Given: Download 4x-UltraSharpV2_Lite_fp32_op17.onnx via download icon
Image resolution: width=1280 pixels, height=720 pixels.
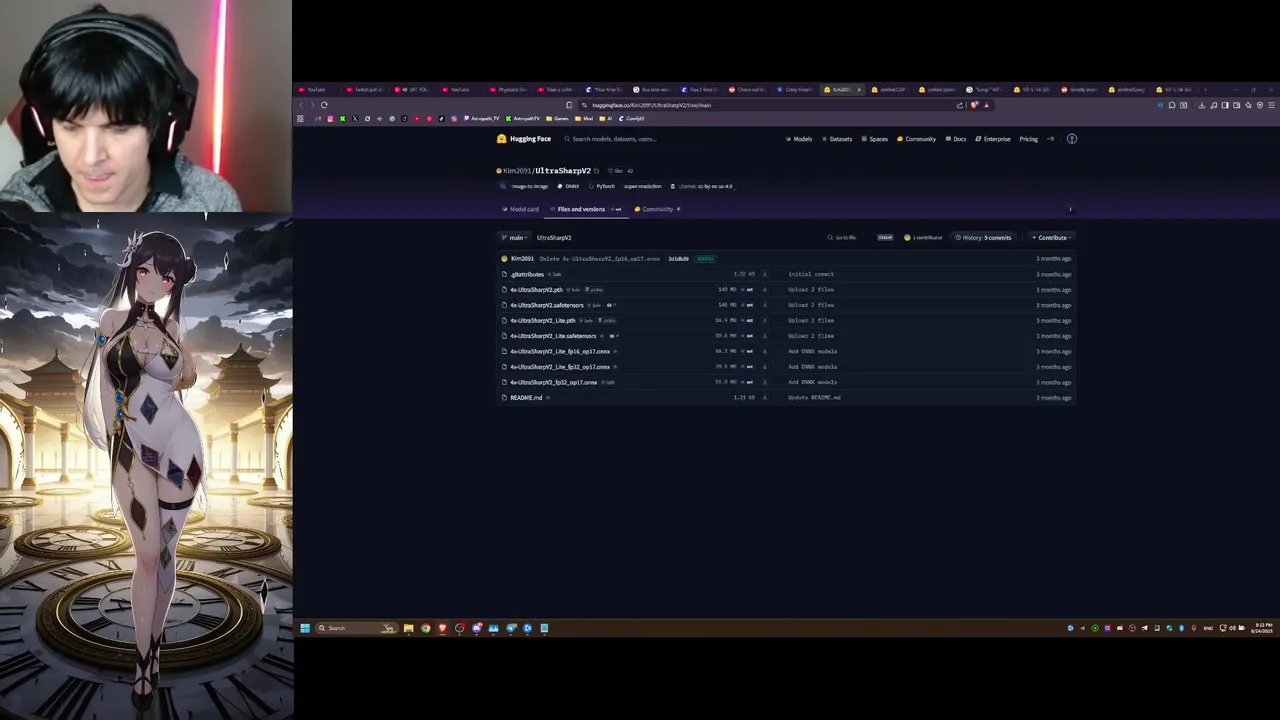Looking at the screenshot, I should (765, 367).
